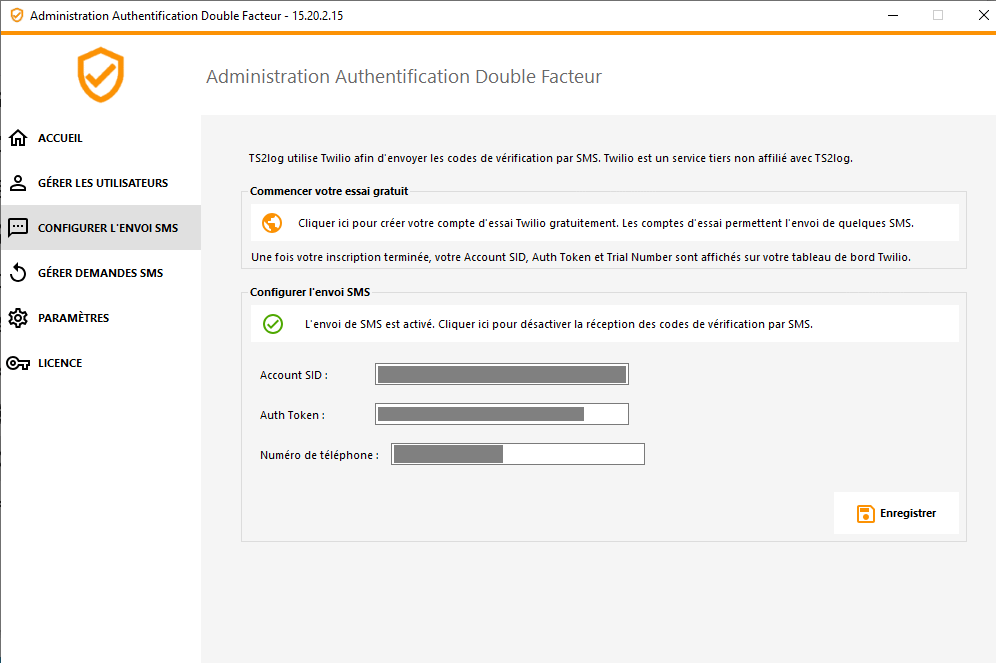Click the title bar shield app icon

pos(17,15)
